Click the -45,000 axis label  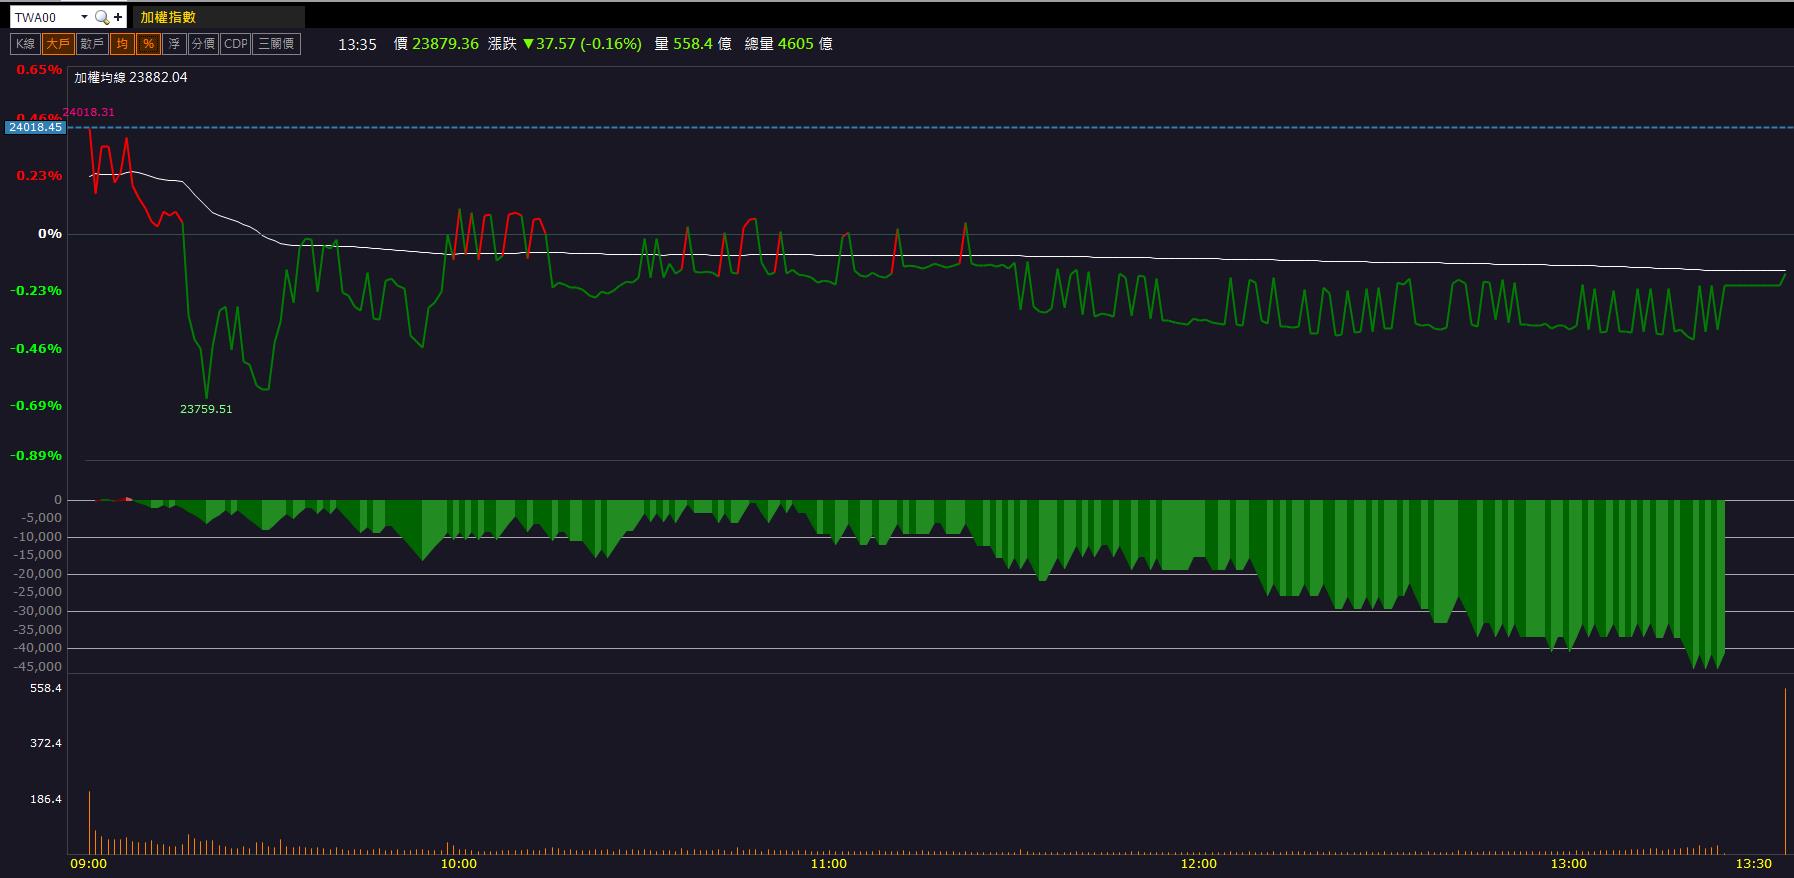(37, 666)
